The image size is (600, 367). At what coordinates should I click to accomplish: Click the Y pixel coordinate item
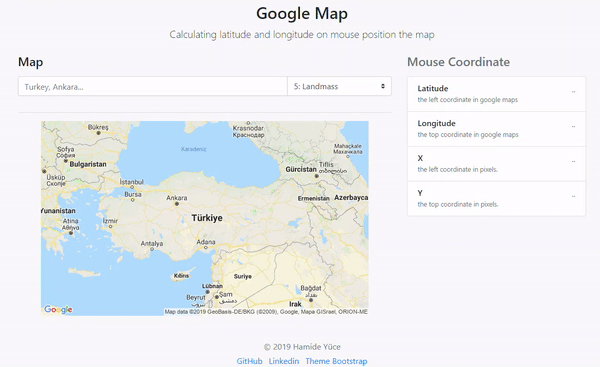click(x=496, y=199)
